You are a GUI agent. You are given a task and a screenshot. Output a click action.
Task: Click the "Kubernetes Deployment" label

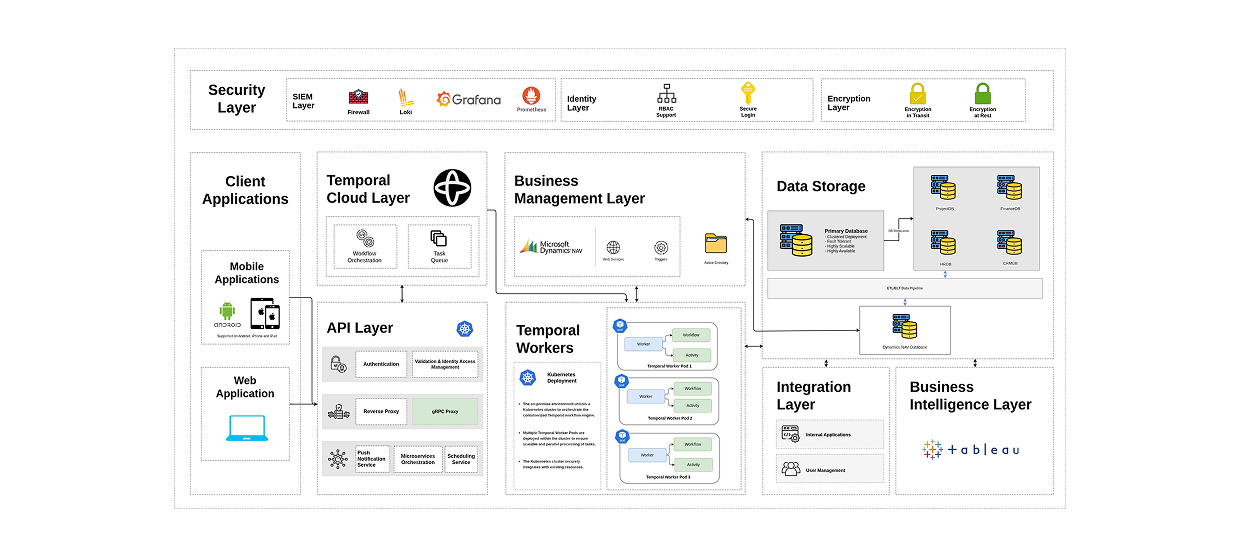click(x=561, y=377)
